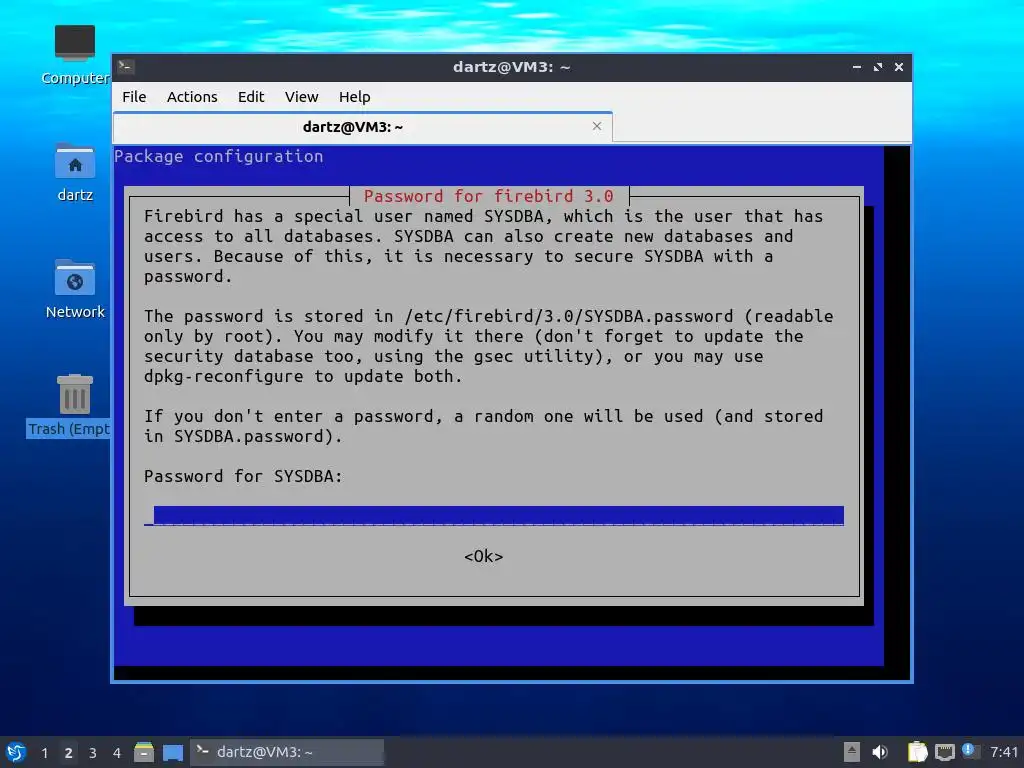1024x768 pixels.
Task: Click the 7:41 clock on the panel
Action: [1004, 752]
